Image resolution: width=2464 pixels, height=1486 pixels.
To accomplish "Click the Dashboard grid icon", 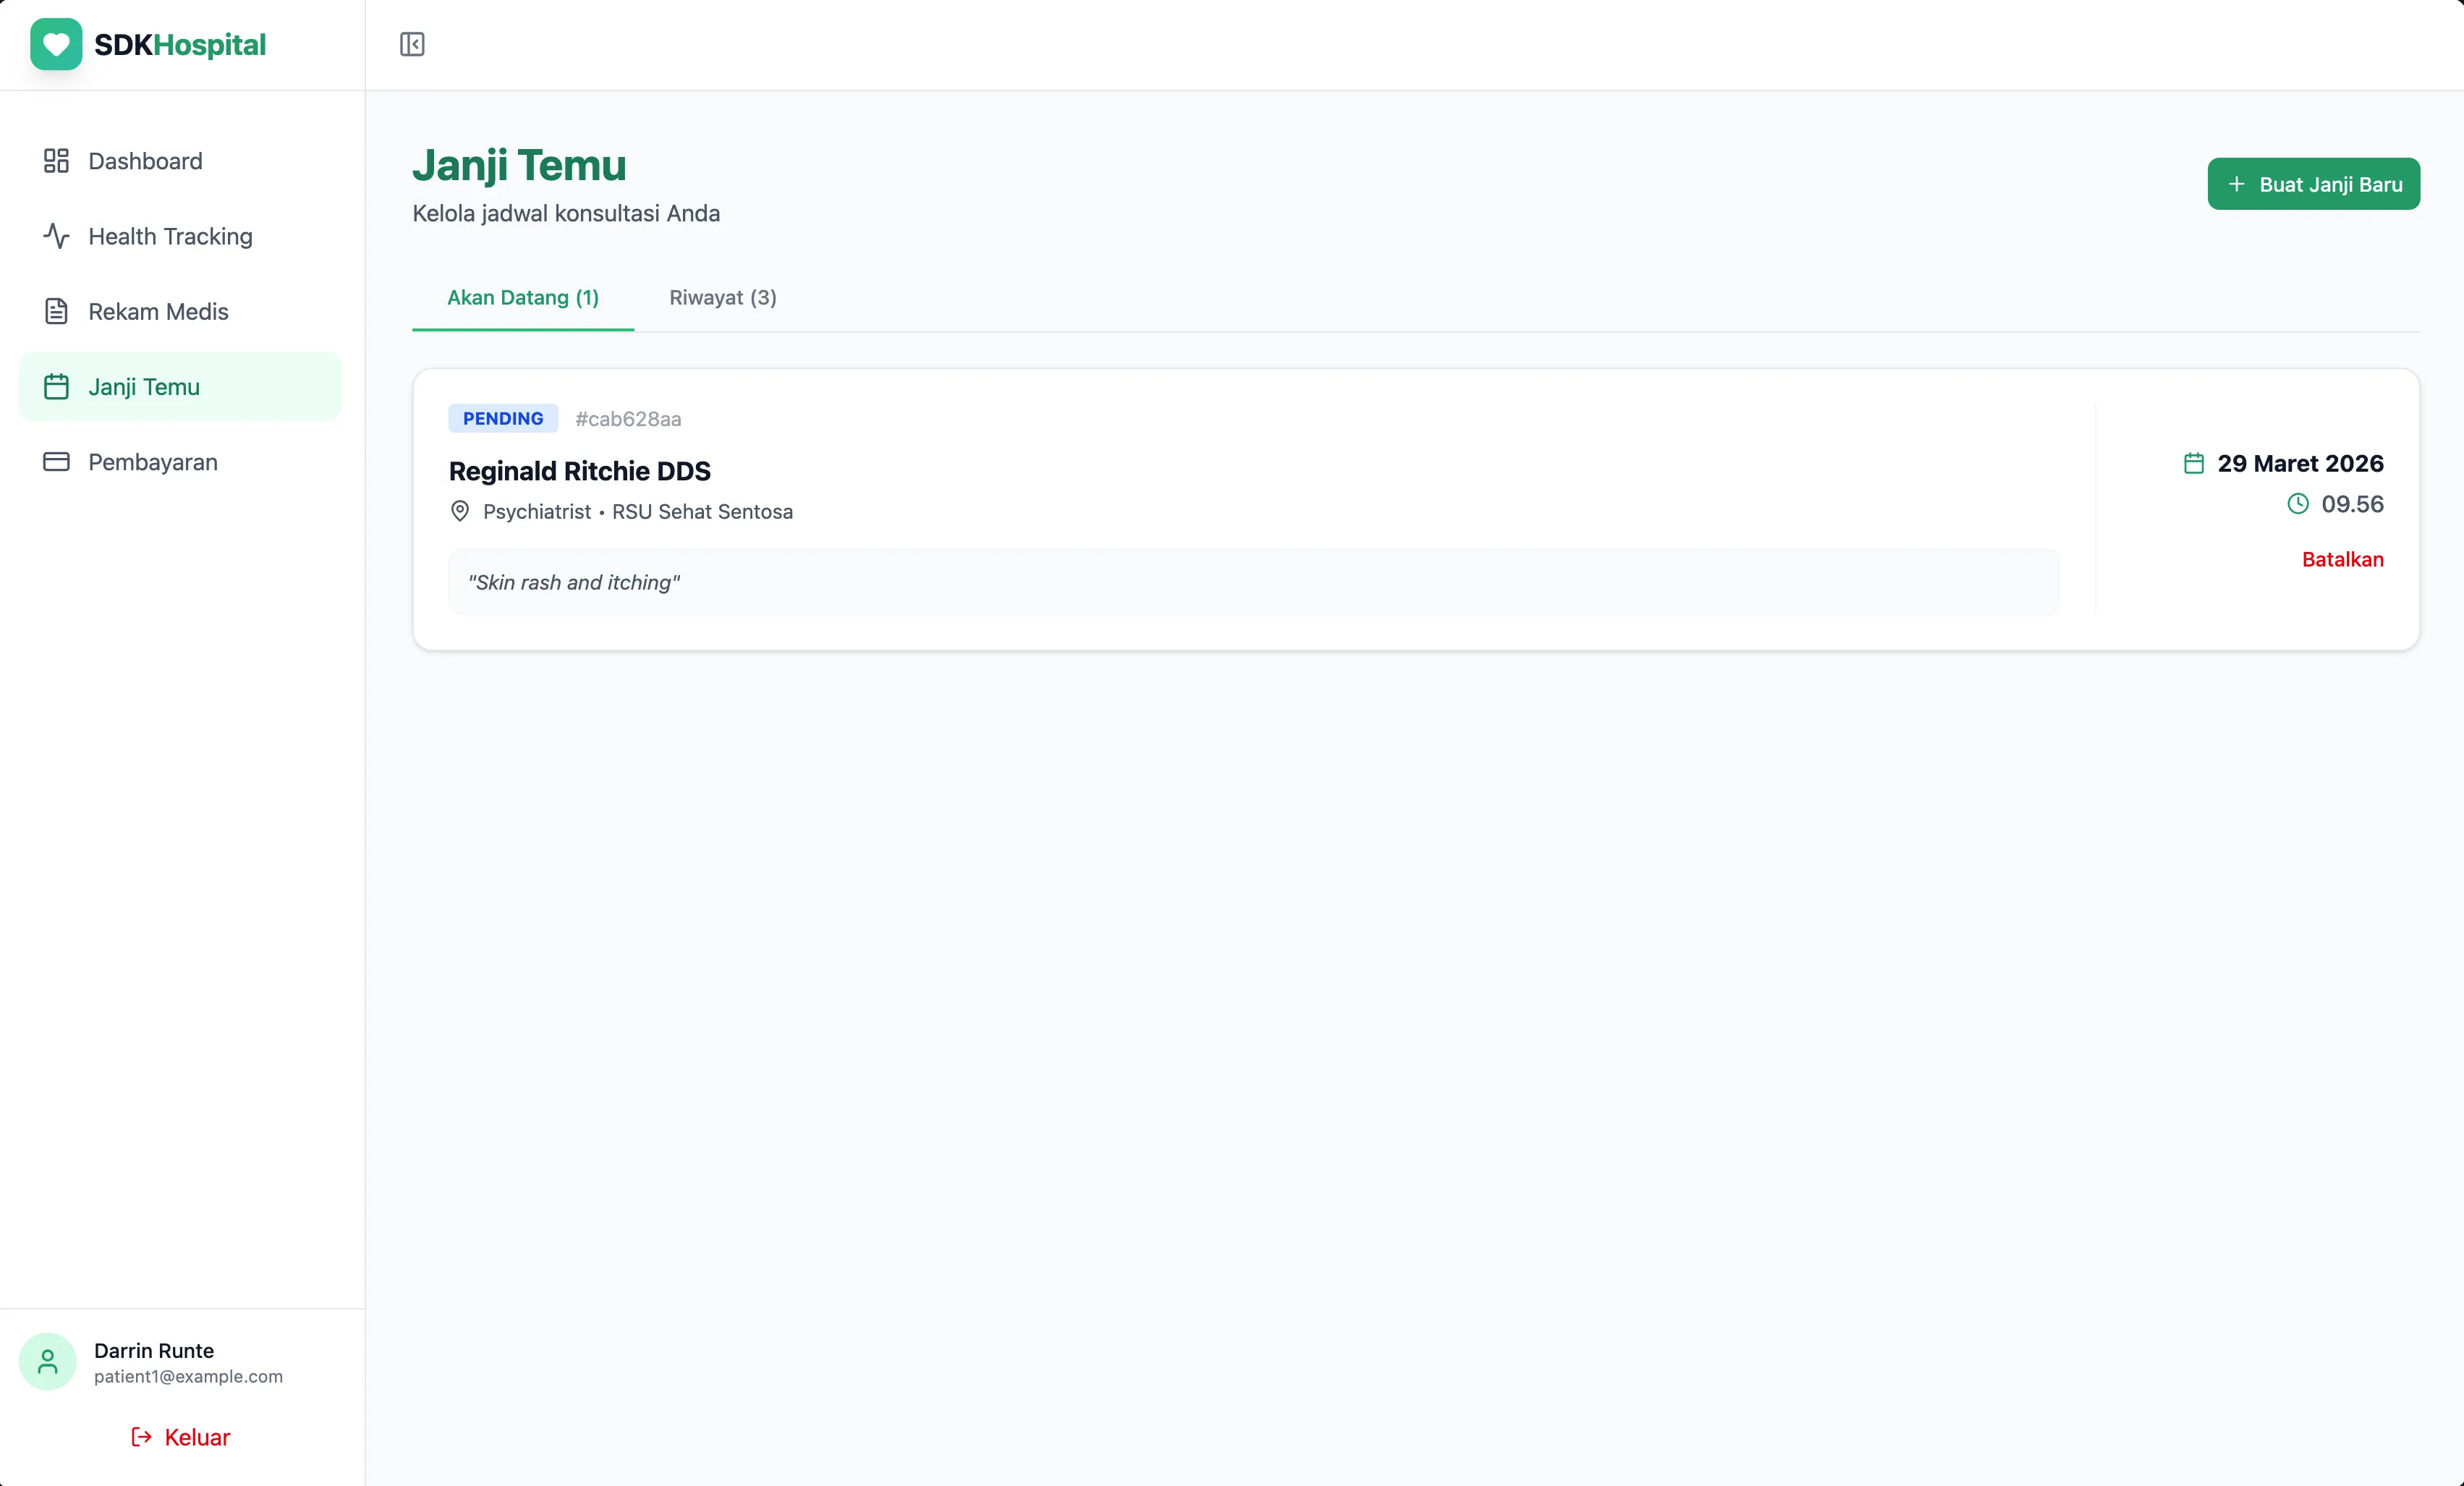I will pos(56,161).
